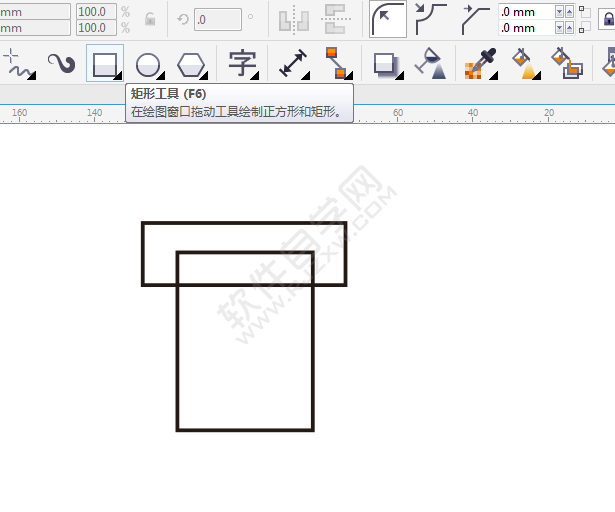Screen dimensions: 615x512
Task: Select the Text tool (字)
Action: 243,63
